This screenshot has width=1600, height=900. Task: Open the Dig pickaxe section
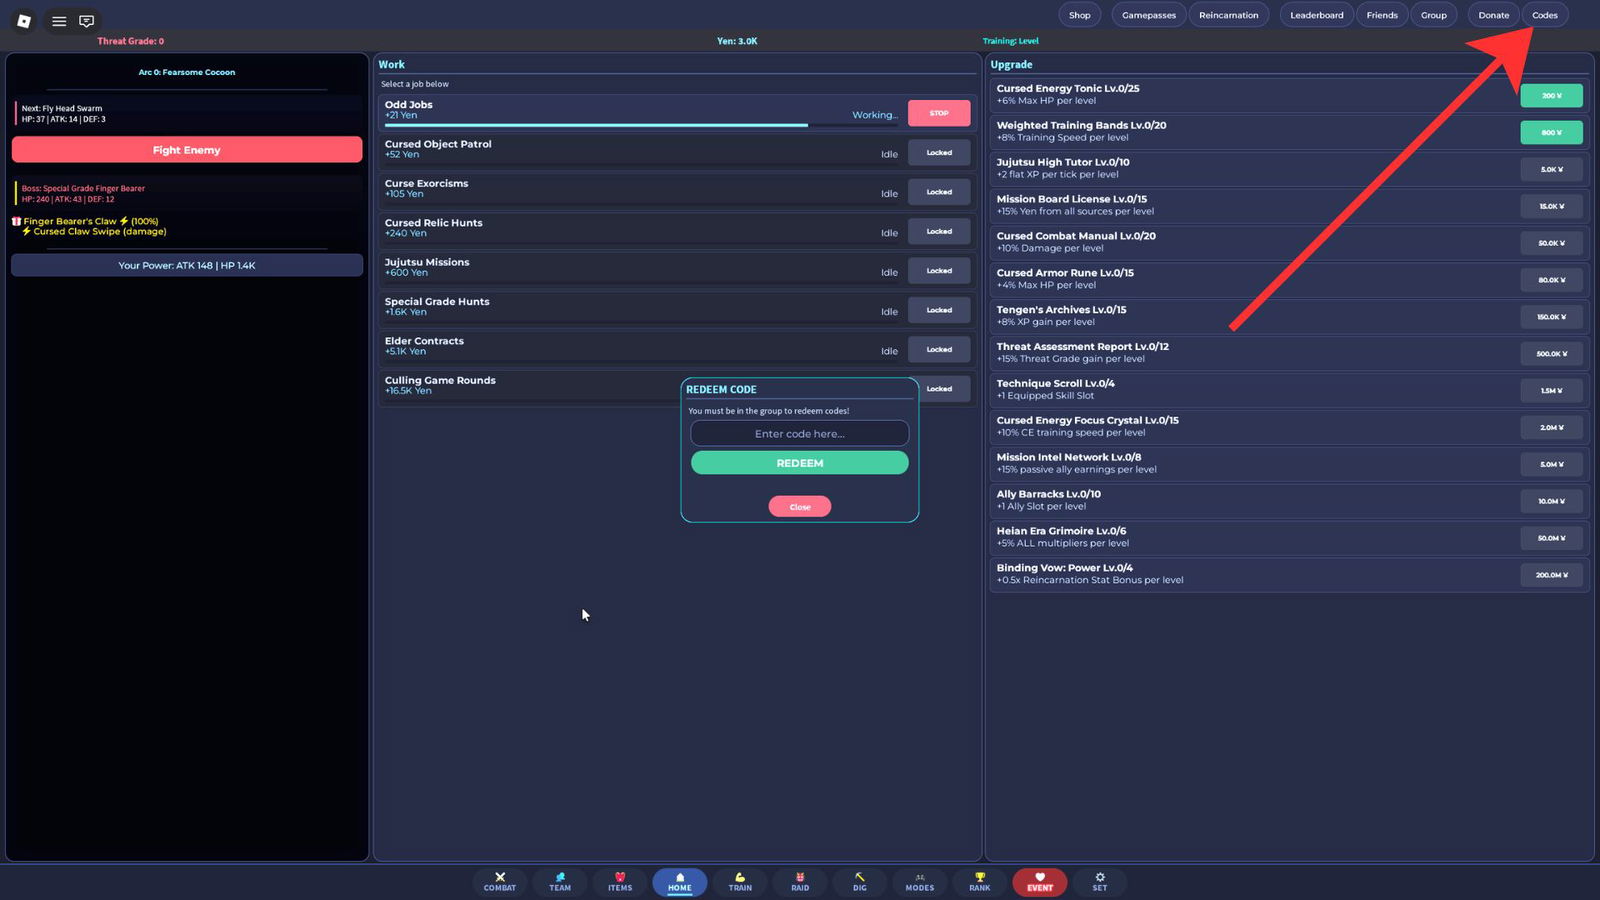point(860,882)
